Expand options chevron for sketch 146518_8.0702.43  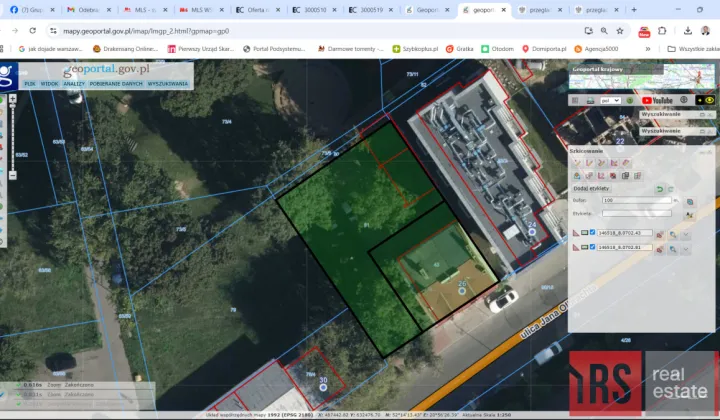pos(686,235)
